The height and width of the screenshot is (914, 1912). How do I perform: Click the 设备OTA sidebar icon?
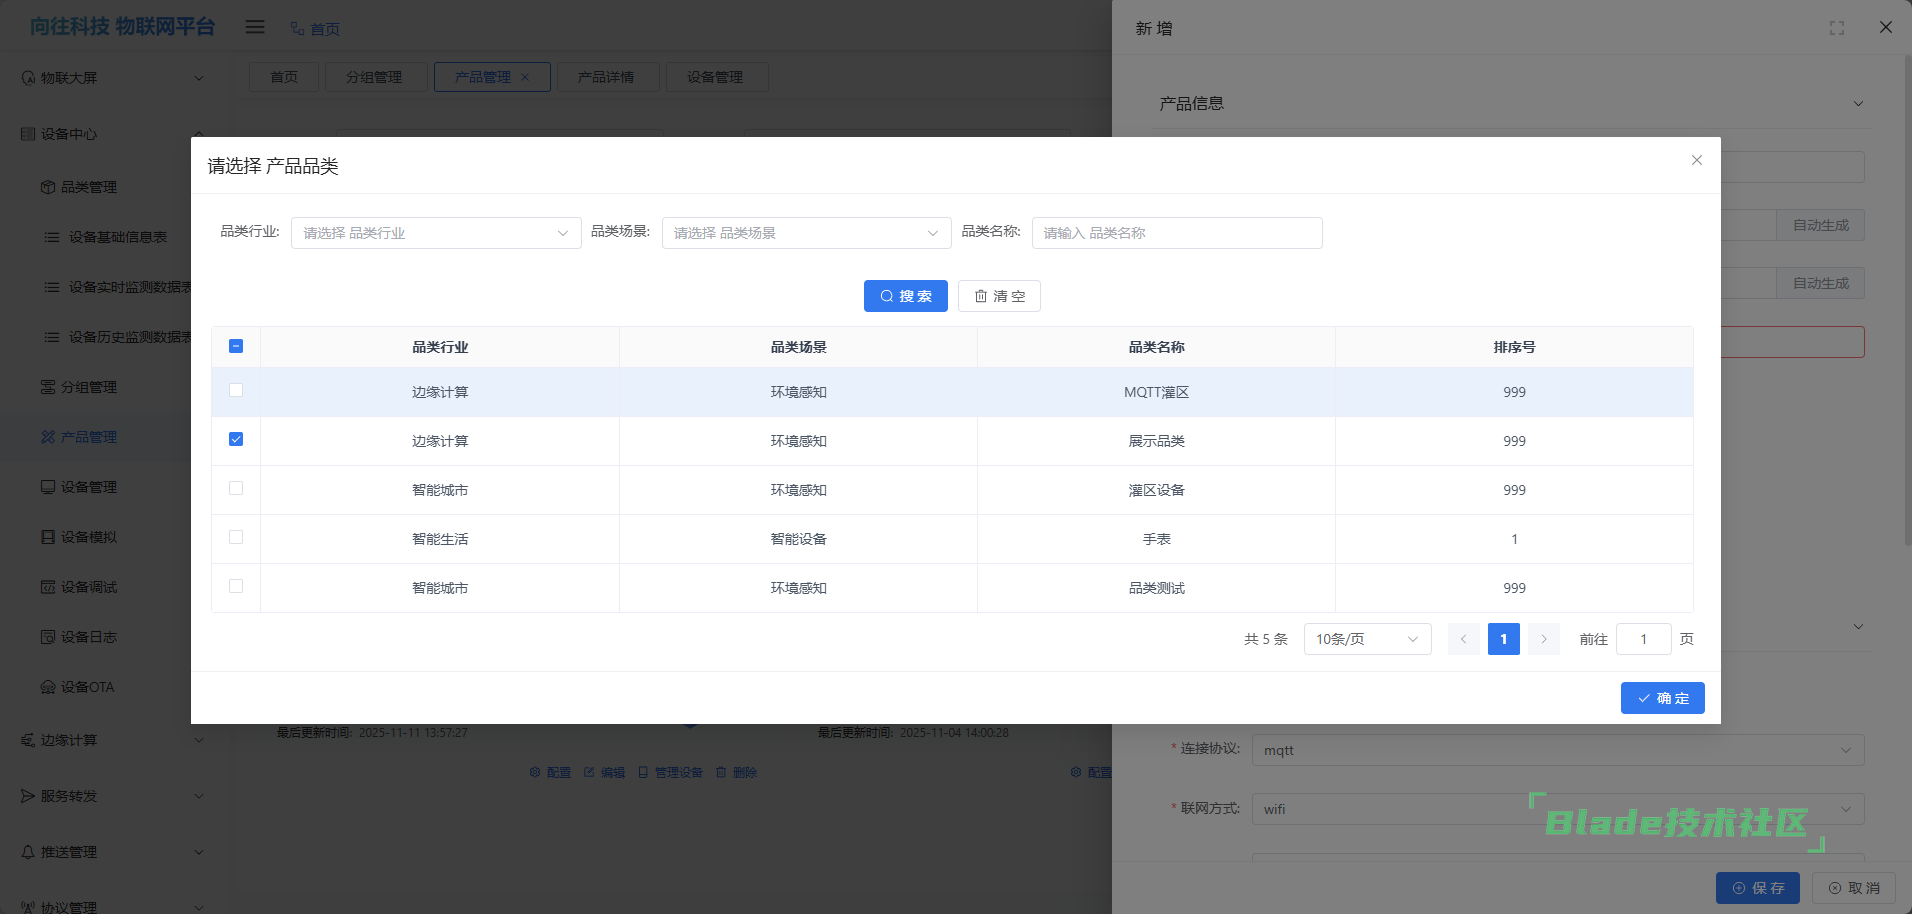(48, 687)
